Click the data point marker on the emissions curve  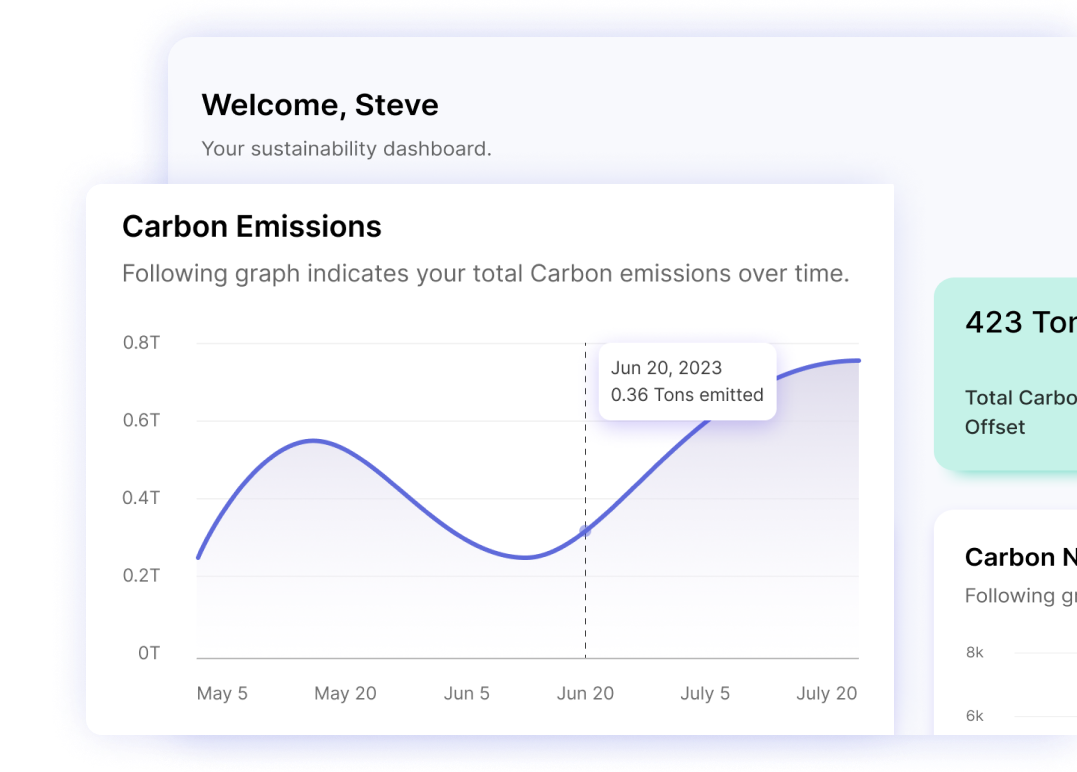pos(585,531)
